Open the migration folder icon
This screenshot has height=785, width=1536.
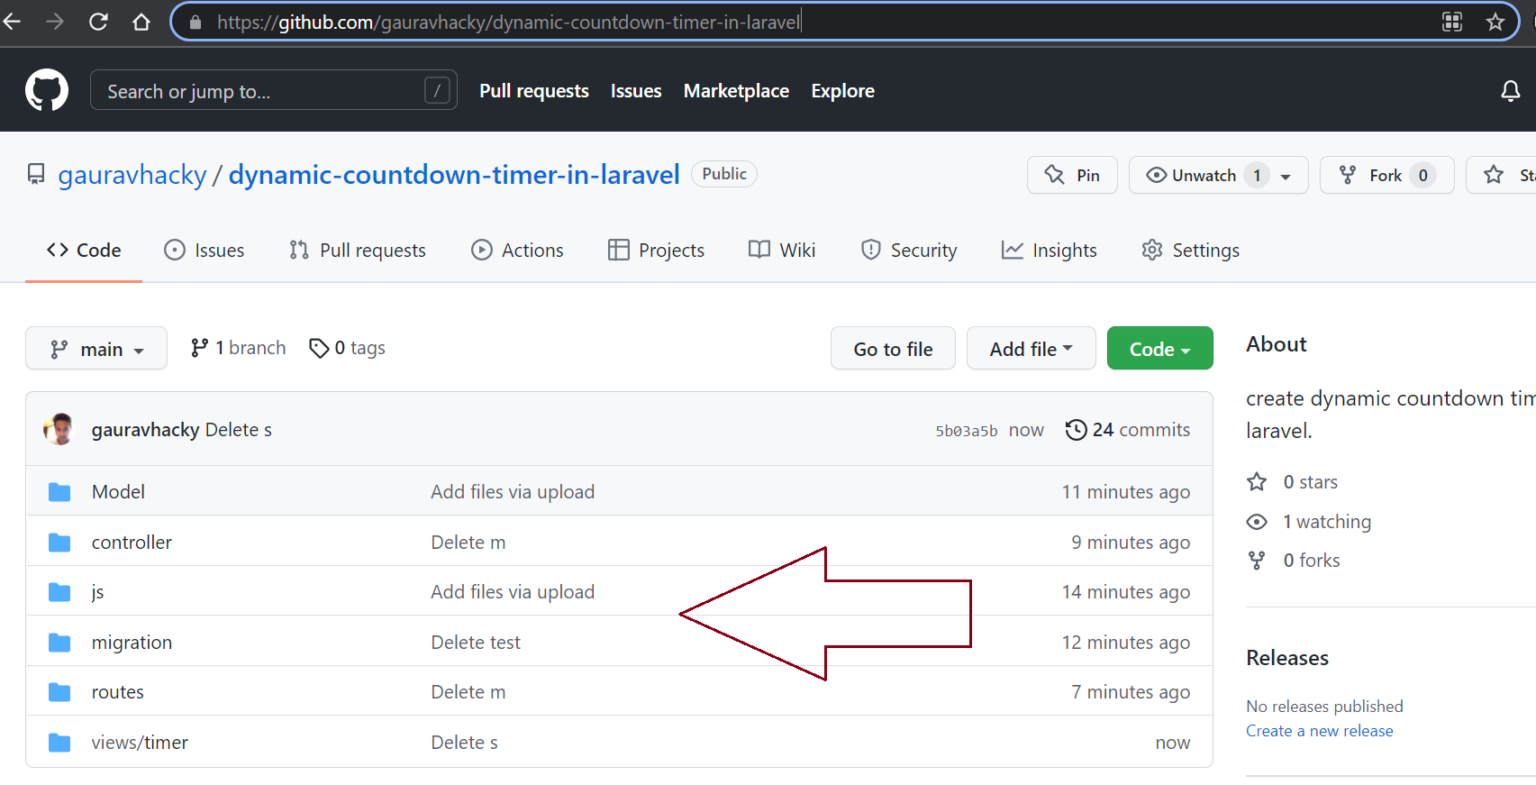[60, 642]
